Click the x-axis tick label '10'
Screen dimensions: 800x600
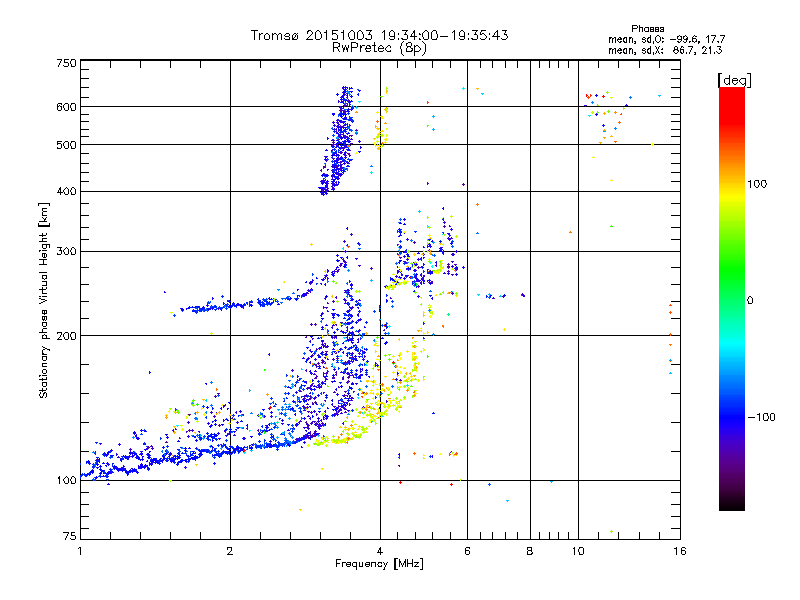point(578,551)
